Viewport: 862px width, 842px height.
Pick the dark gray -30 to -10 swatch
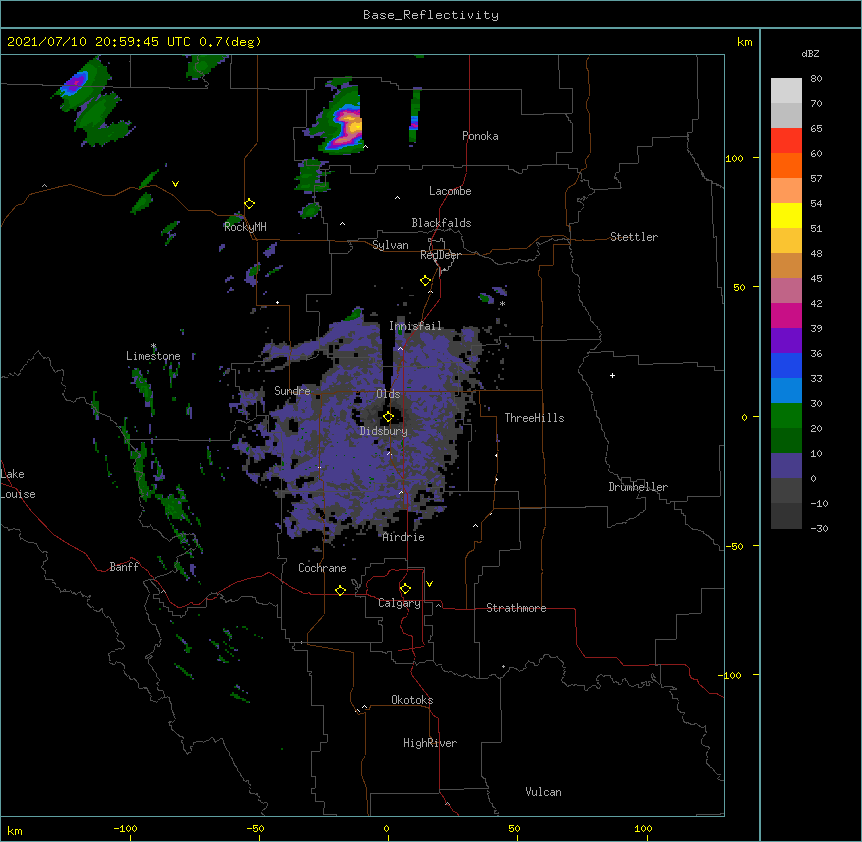(x=786, y=516)
